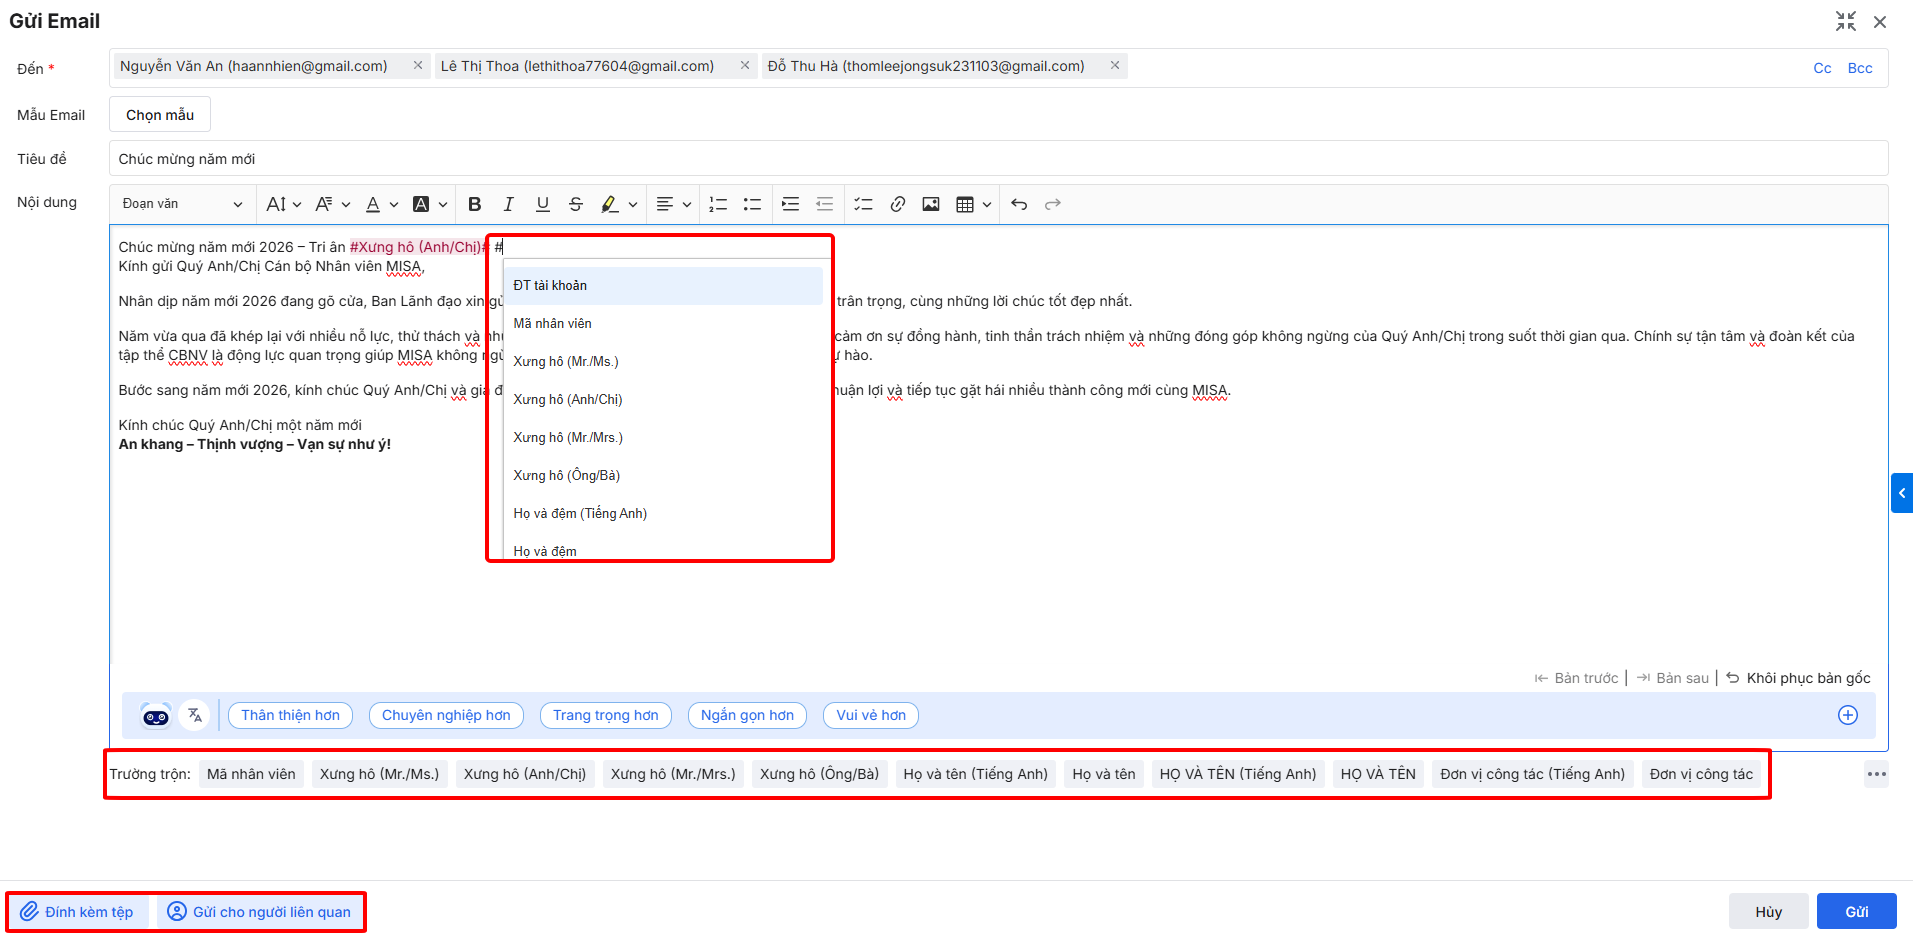Screen dimensions: 1913x934
Task: Click the 'Gửi' send button
Action: point(1856,911)
